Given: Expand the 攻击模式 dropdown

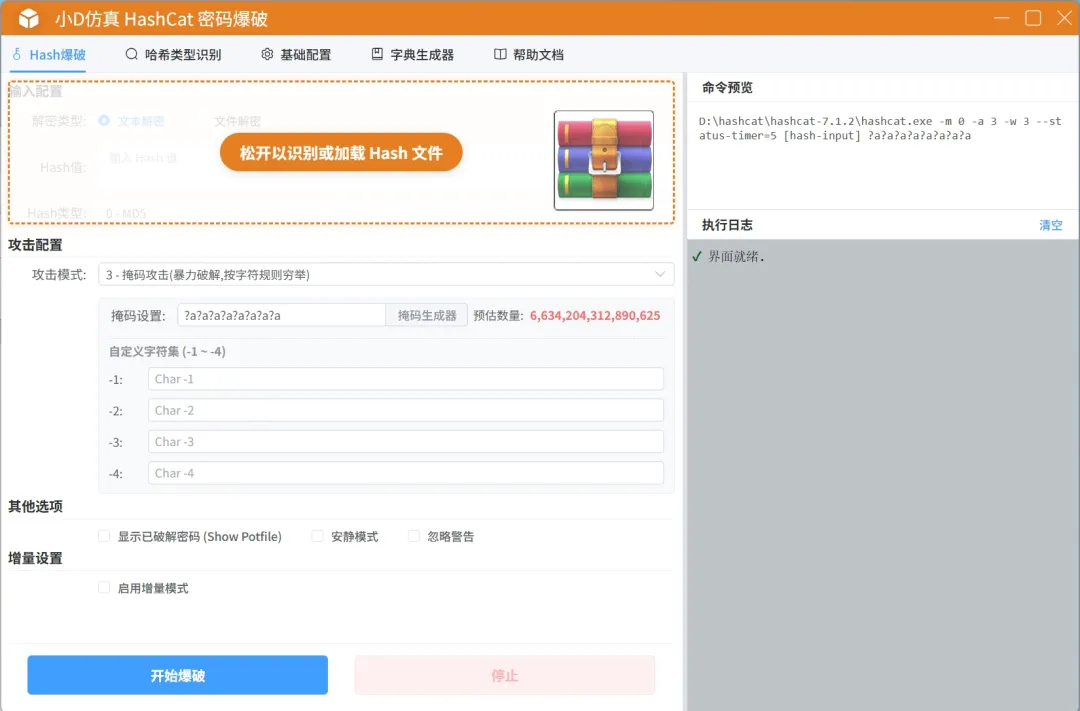Looking at the screenshot, I should point(386,274).
